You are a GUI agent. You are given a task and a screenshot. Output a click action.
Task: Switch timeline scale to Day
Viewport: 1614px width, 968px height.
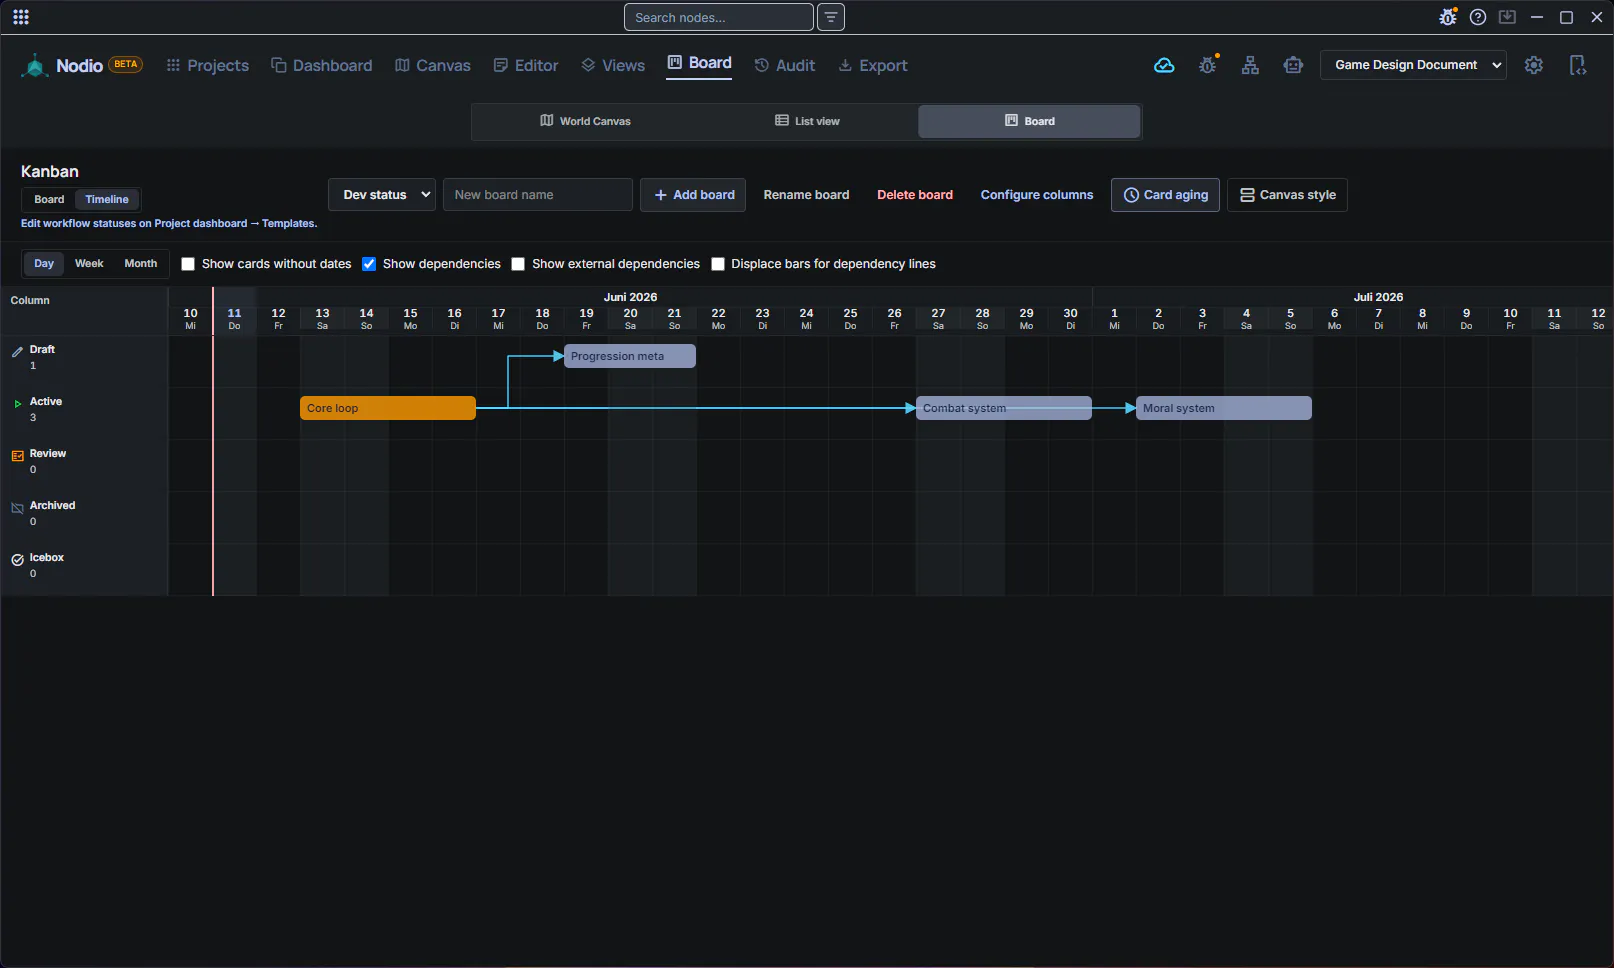coord(44,263)
